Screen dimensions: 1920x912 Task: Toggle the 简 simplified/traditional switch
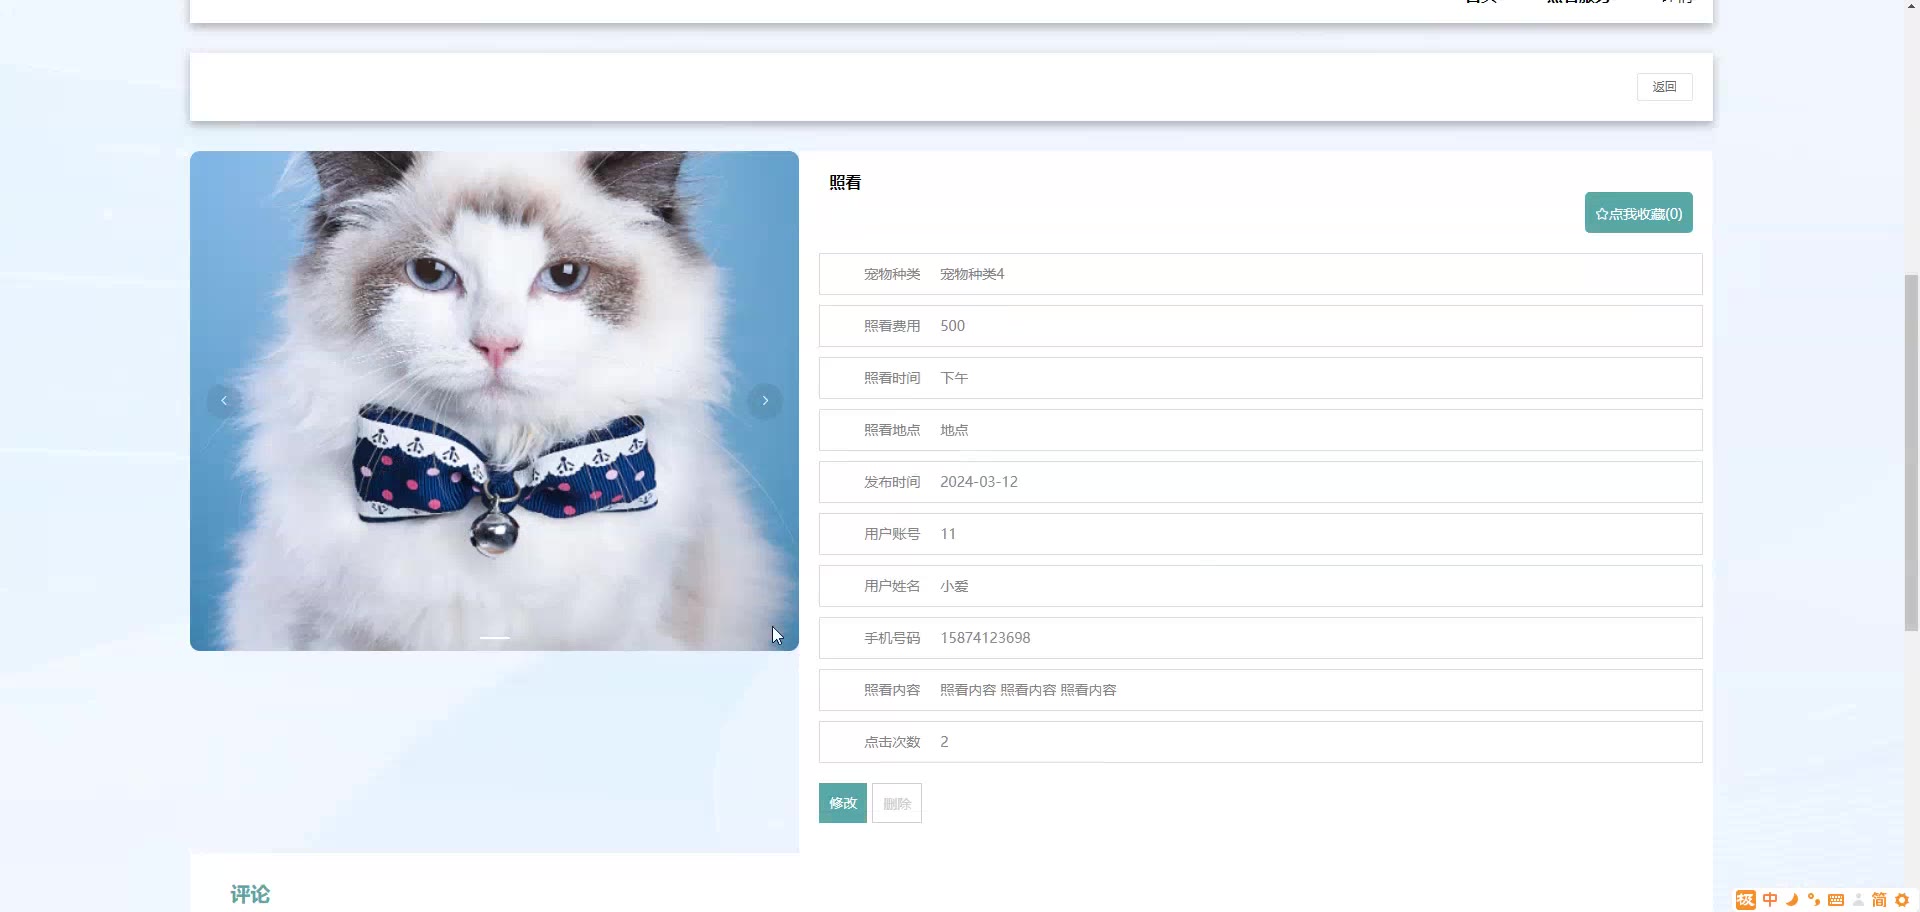pos(1879,900)
